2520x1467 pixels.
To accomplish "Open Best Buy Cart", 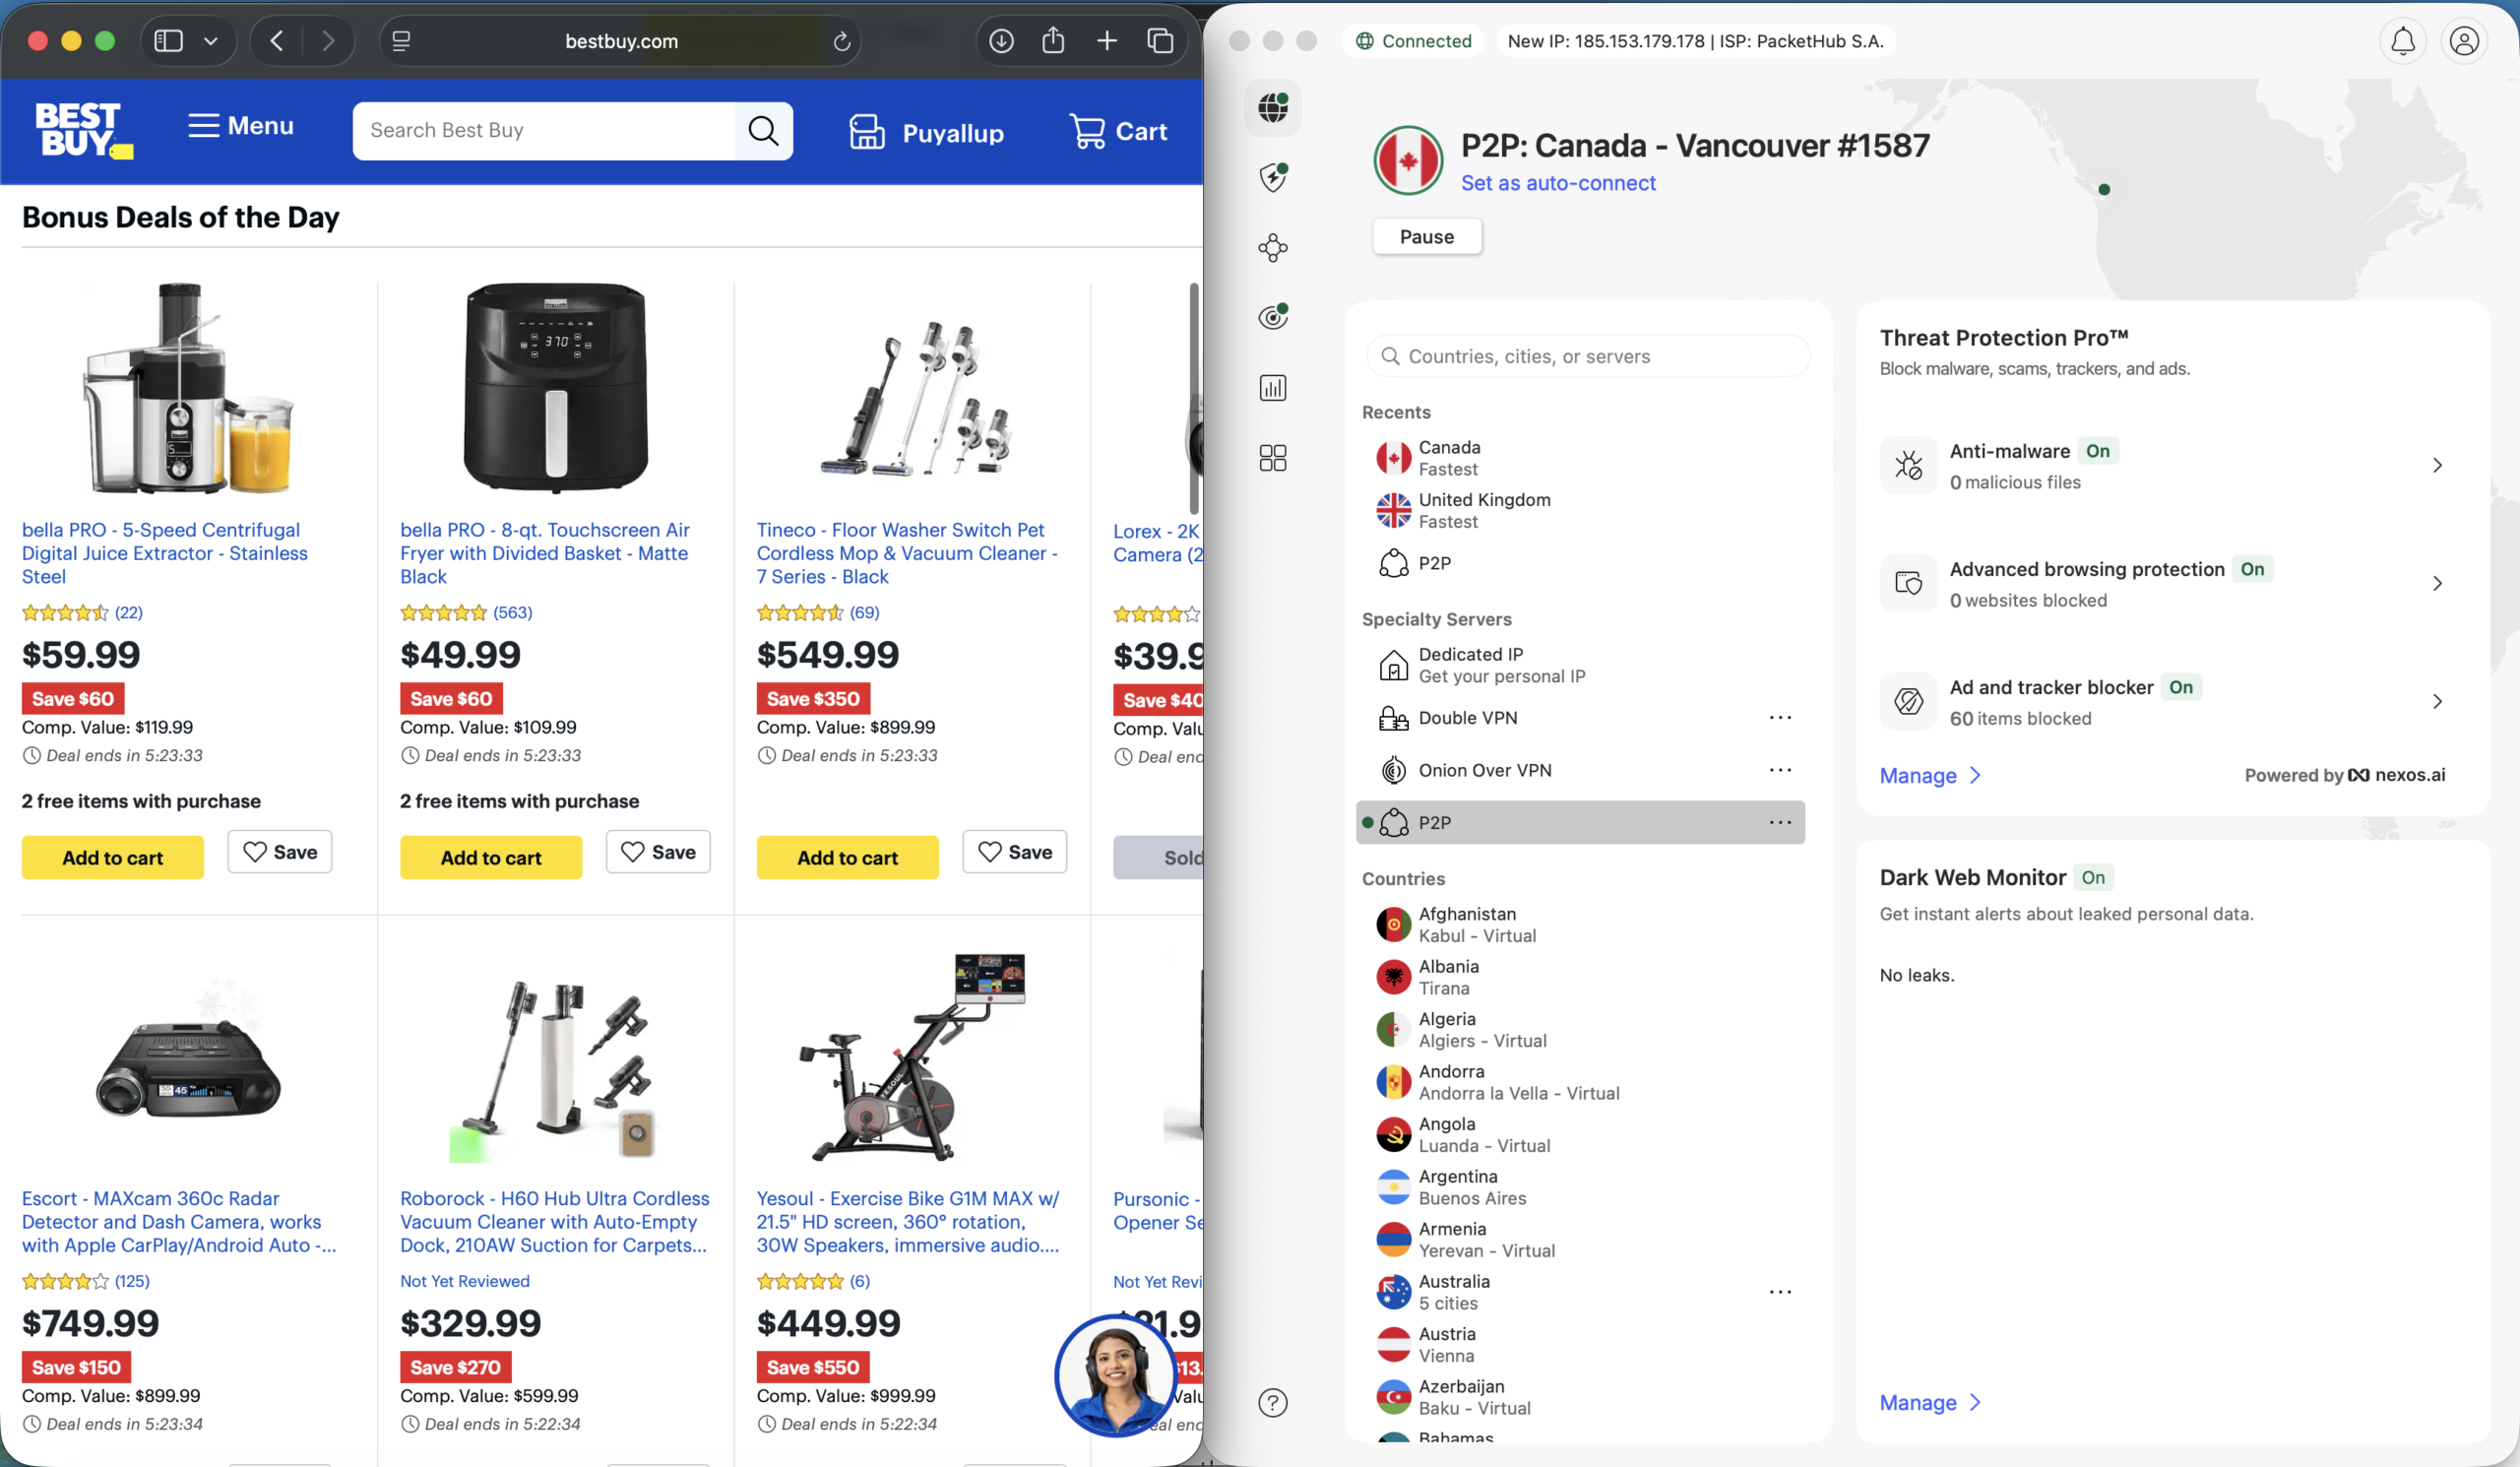I will [x=1118, y=131].
